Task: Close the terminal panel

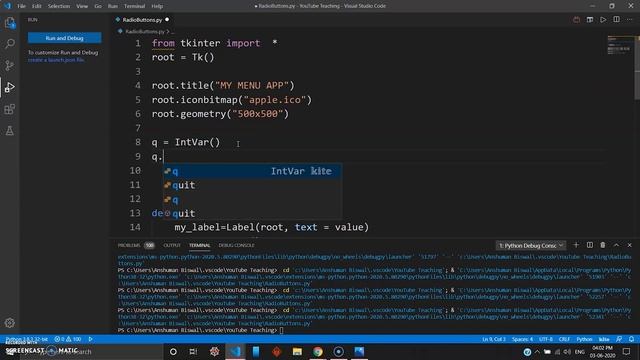Action: coord(629,245)
